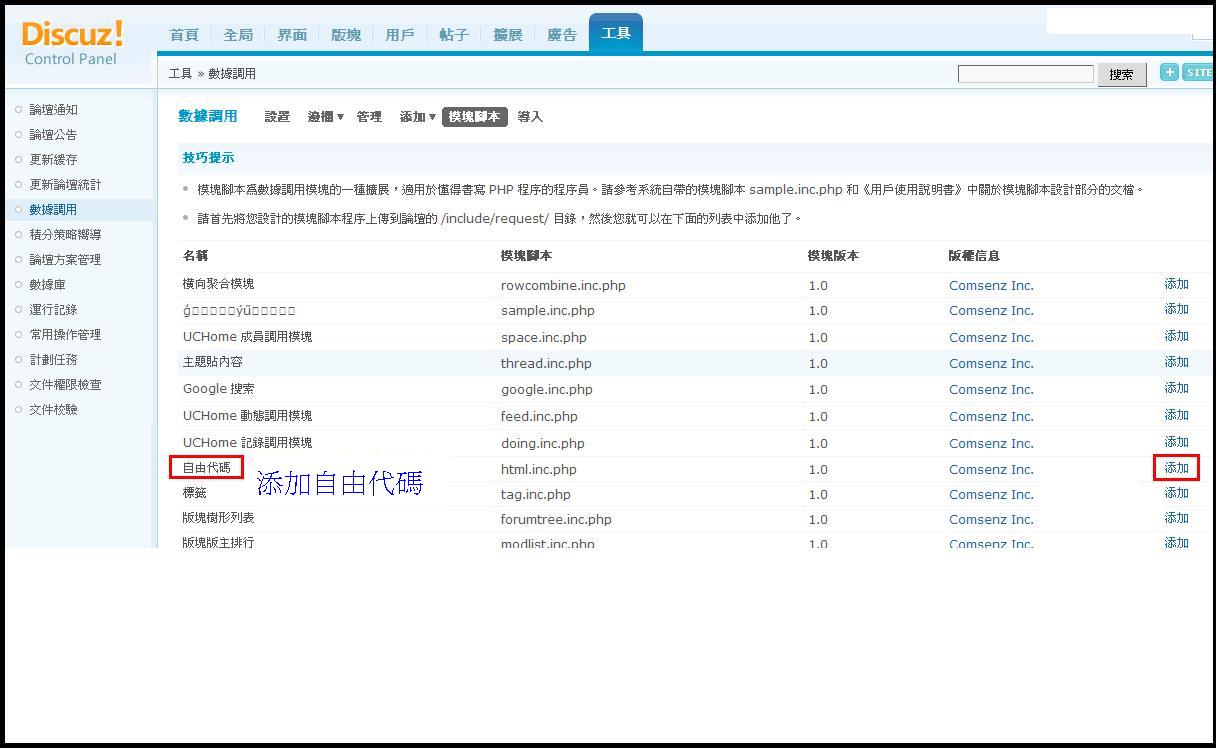The height and width of the screenshot is (748, 1216).
Task: Open the 擴展 top navigation tab
Action: pos(508,35)
